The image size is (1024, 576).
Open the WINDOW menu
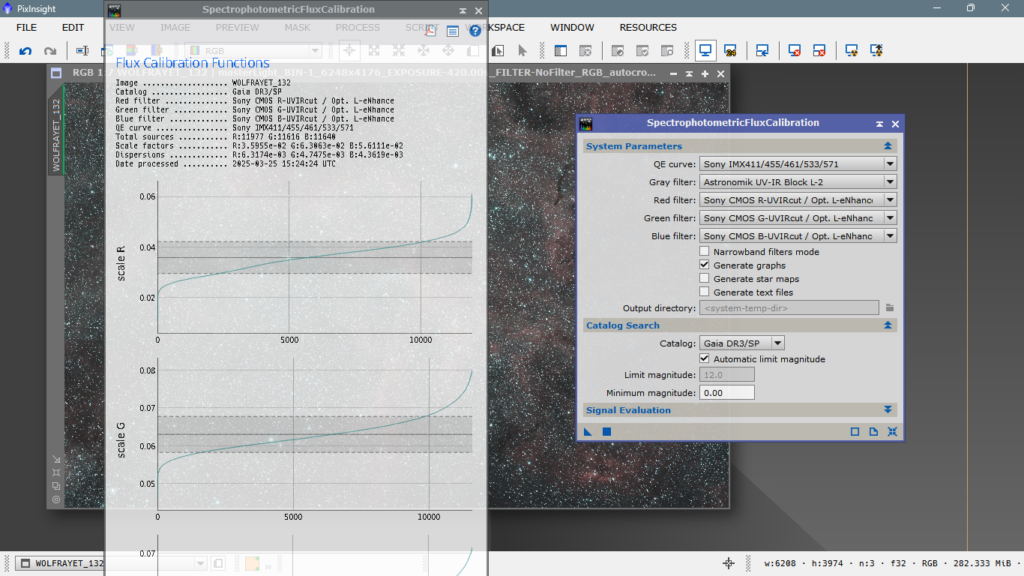click(x=571, y=27)
